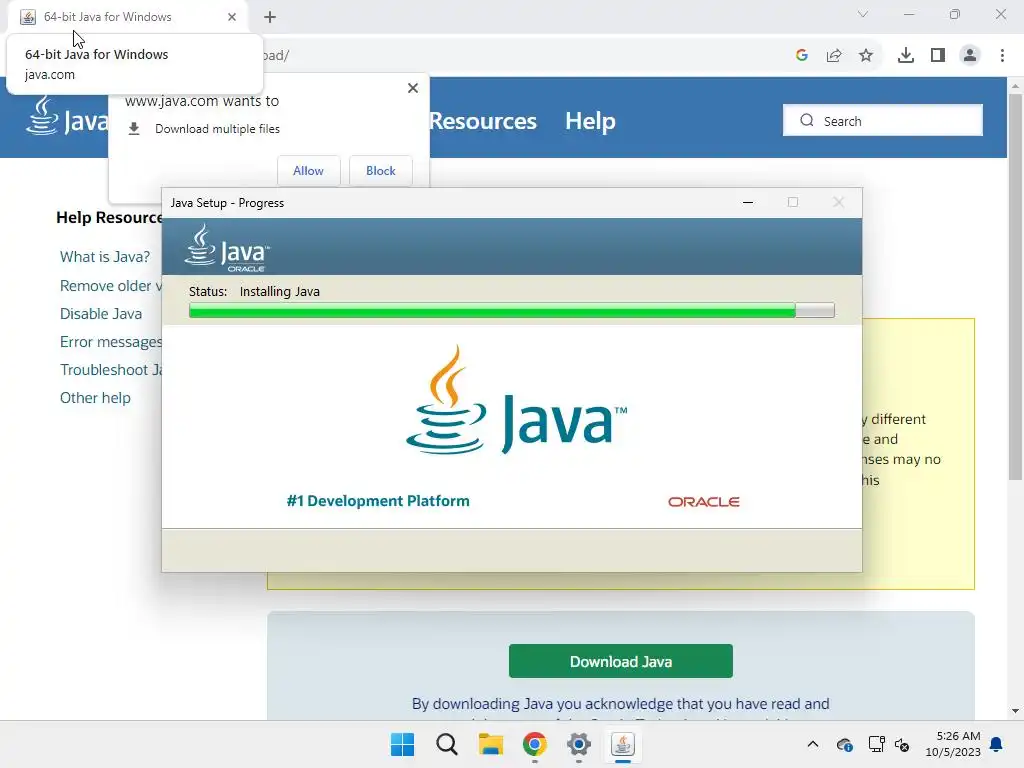Image resolution: width=1024 pixels, height=768 pixels.
Task: Click the Java Oracle logo in the setup header
Action: coord(227,248)
